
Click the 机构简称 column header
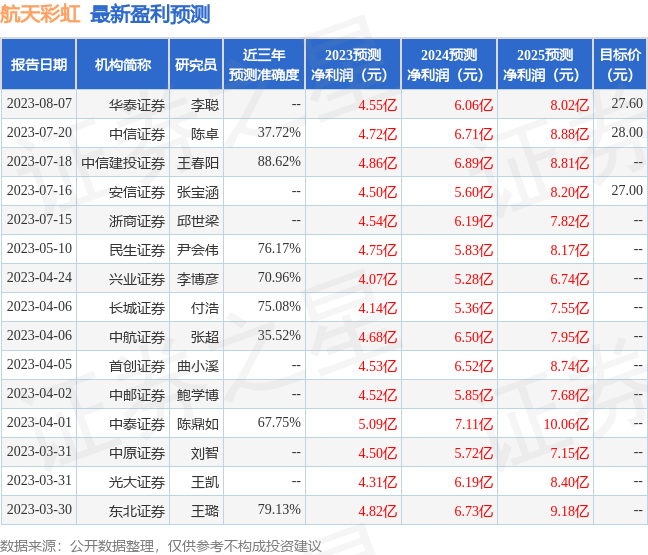point(123,64)
